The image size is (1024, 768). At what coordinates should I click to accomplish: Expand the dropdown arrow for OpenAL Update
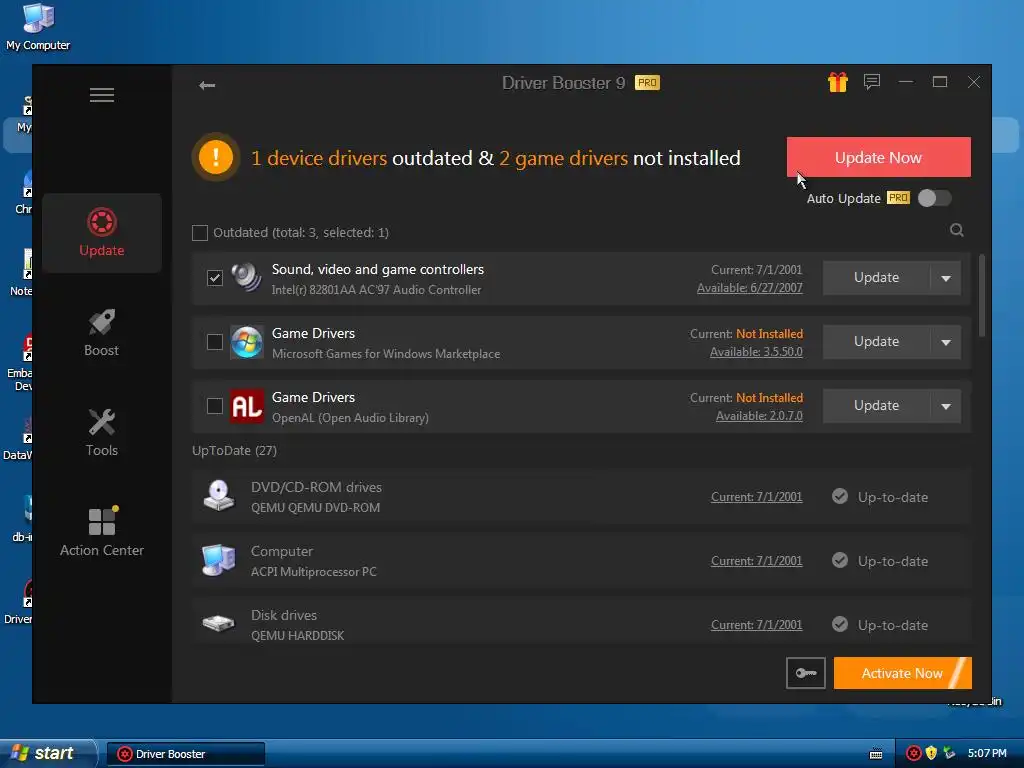click(946, 406)
